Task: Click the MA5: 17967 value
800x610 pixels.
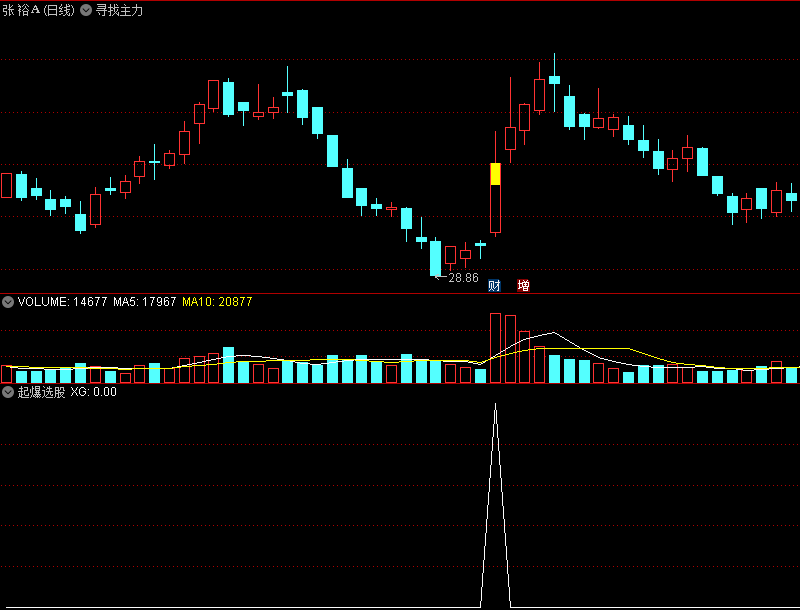Action: (144, 302)
